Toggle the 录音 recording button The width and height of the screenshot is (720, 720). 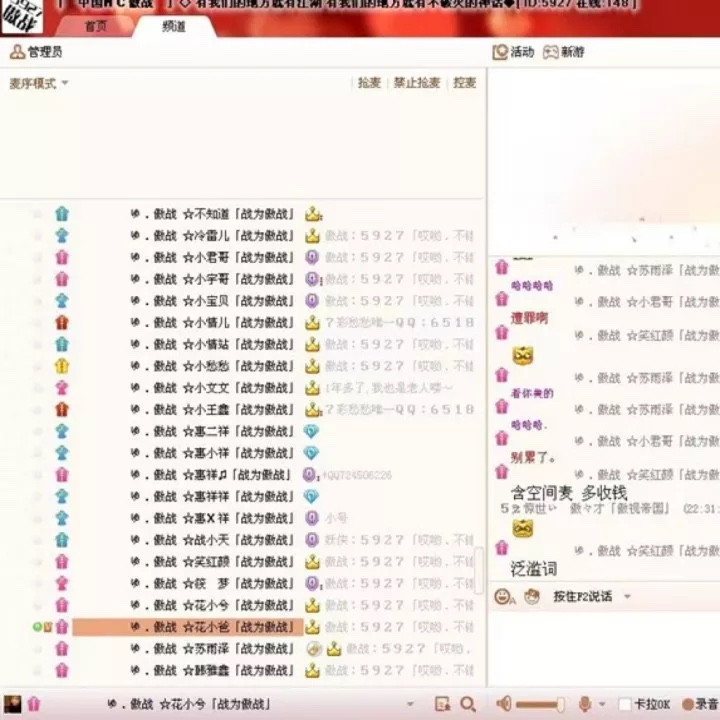[x=687, y=704]
